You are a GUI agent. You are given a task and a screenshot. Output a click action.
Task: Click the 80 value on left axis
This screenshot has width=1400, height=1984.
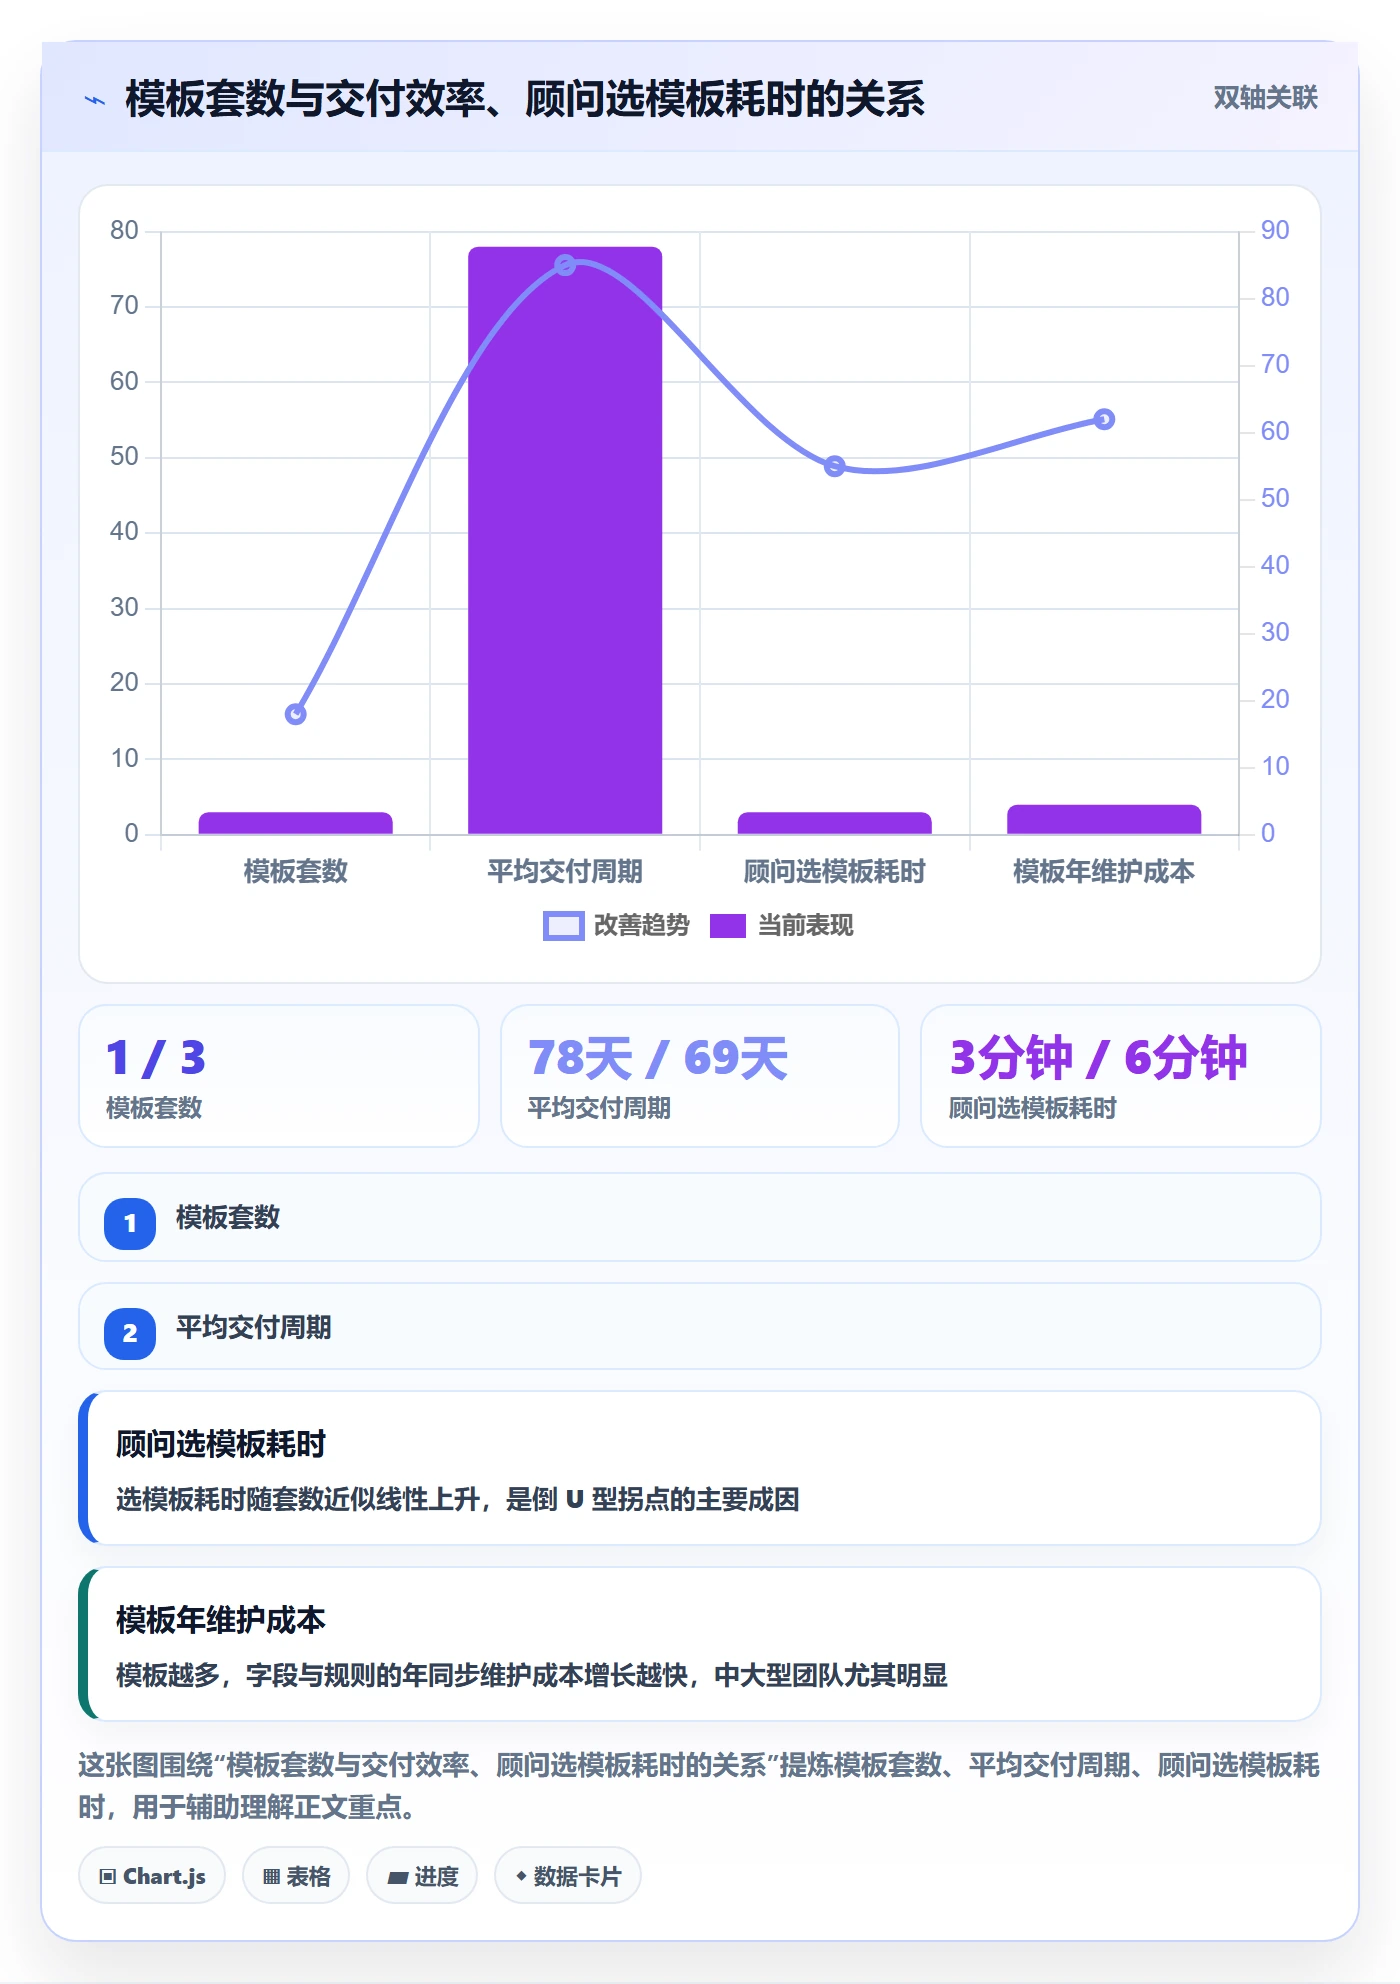(124, 230)
